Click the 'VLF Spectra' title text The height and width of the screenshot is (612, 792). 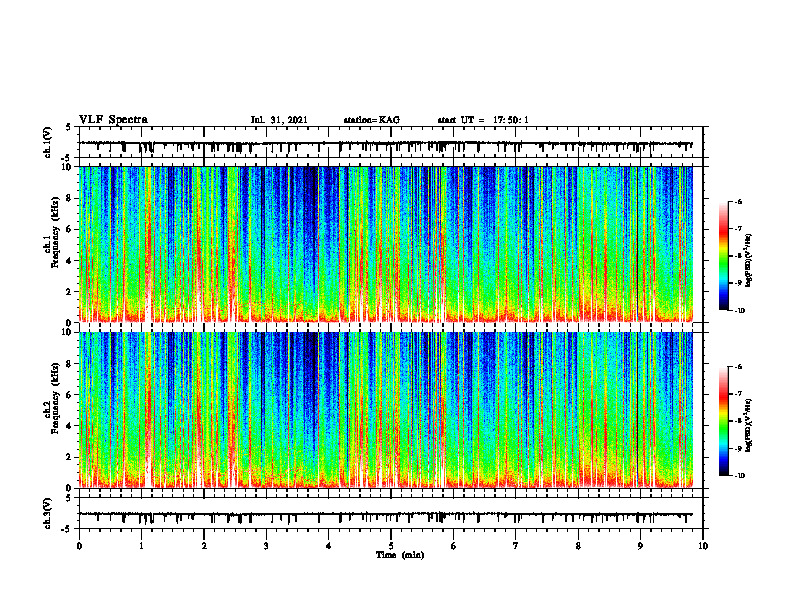pyautogui.click(x=113, y=120)
